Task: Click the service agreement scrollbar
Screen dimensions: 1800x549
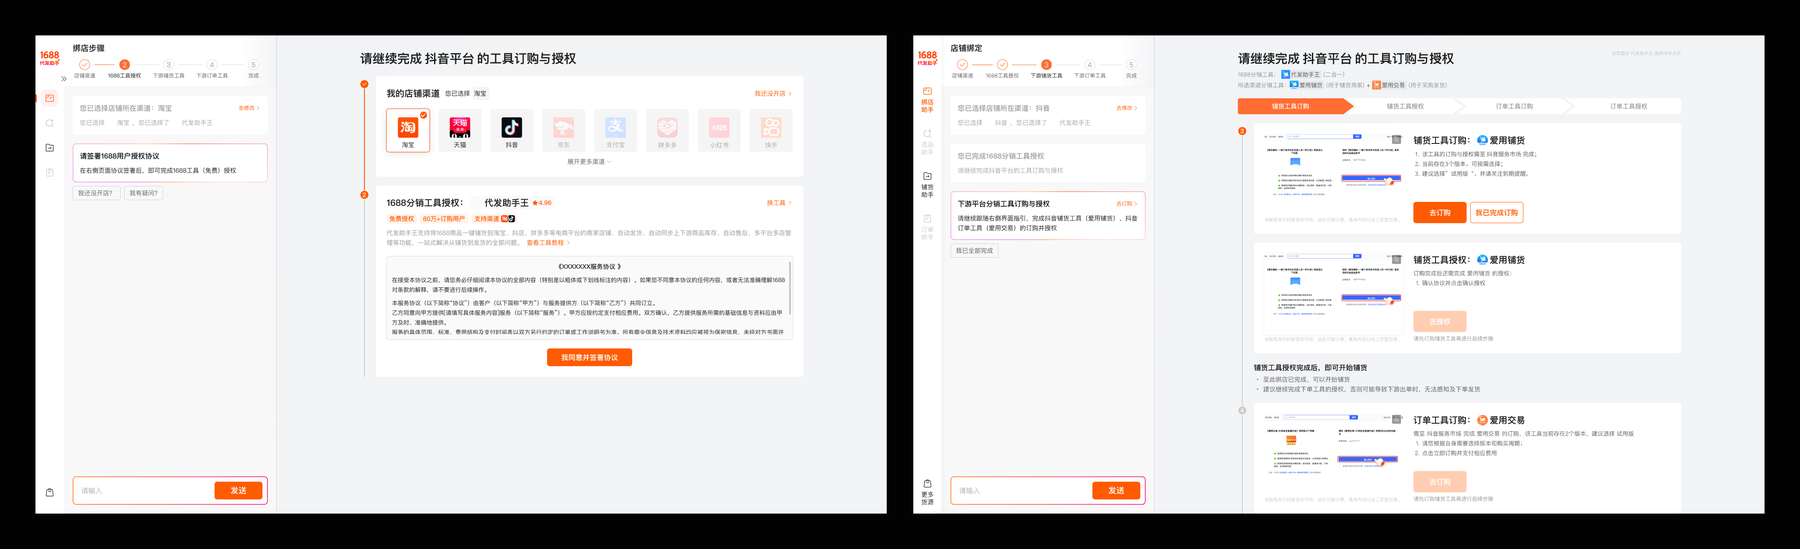Action: (790, 288)
